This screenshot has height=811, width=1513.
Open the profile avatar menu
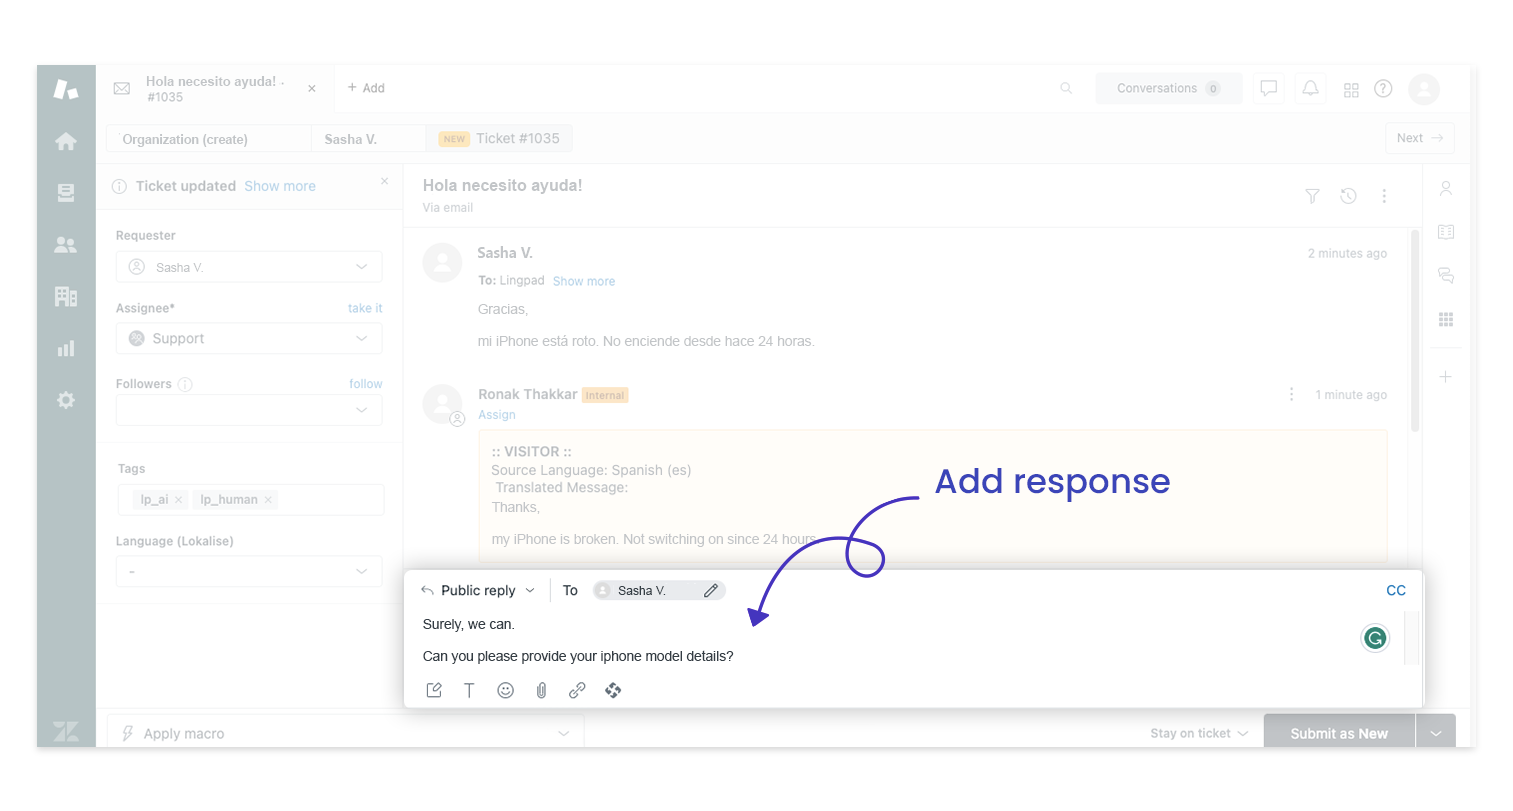pyautogui.click(x=1424, y=89)
